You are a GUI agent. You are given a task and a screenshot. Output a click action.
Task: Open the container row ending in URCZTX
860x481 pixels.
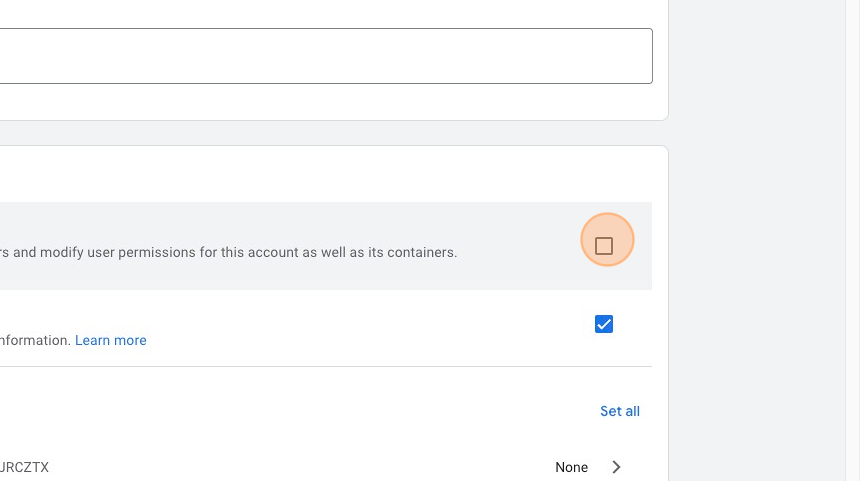click(24, 467)
